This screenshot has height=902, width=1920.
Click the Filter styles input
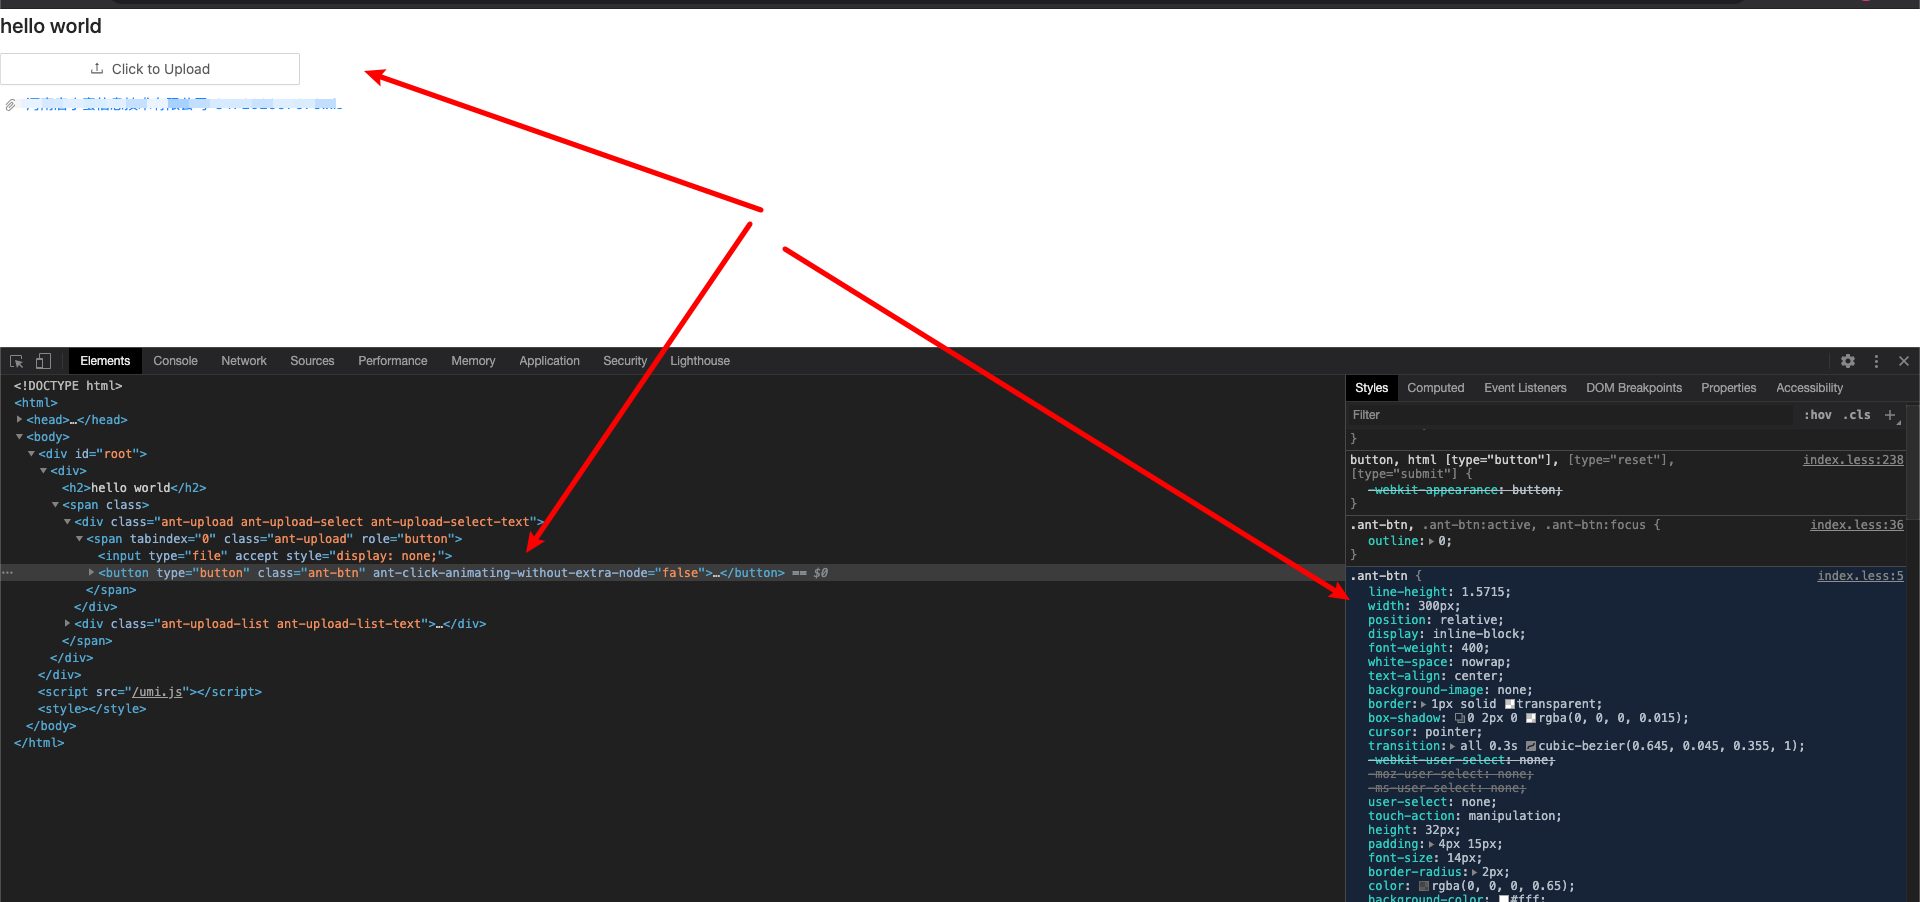click(1570, 415)
